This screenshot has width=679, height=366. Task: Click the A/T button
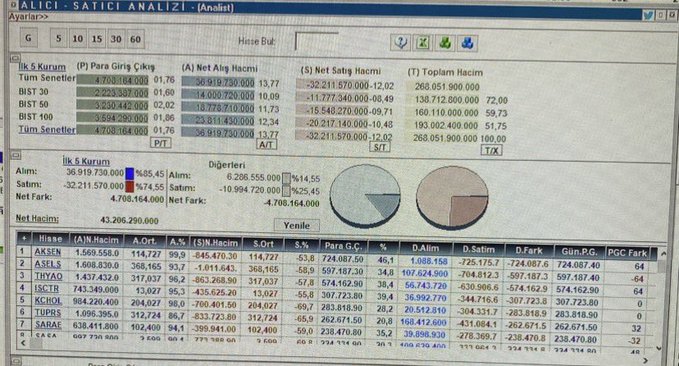pyautogui.click(x=266, y=145)
